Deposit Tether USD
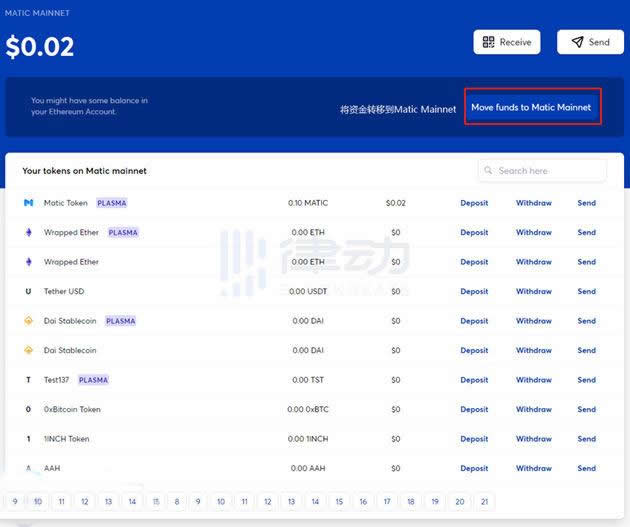Screen dimensions: 630x527 tap(474, 291)
